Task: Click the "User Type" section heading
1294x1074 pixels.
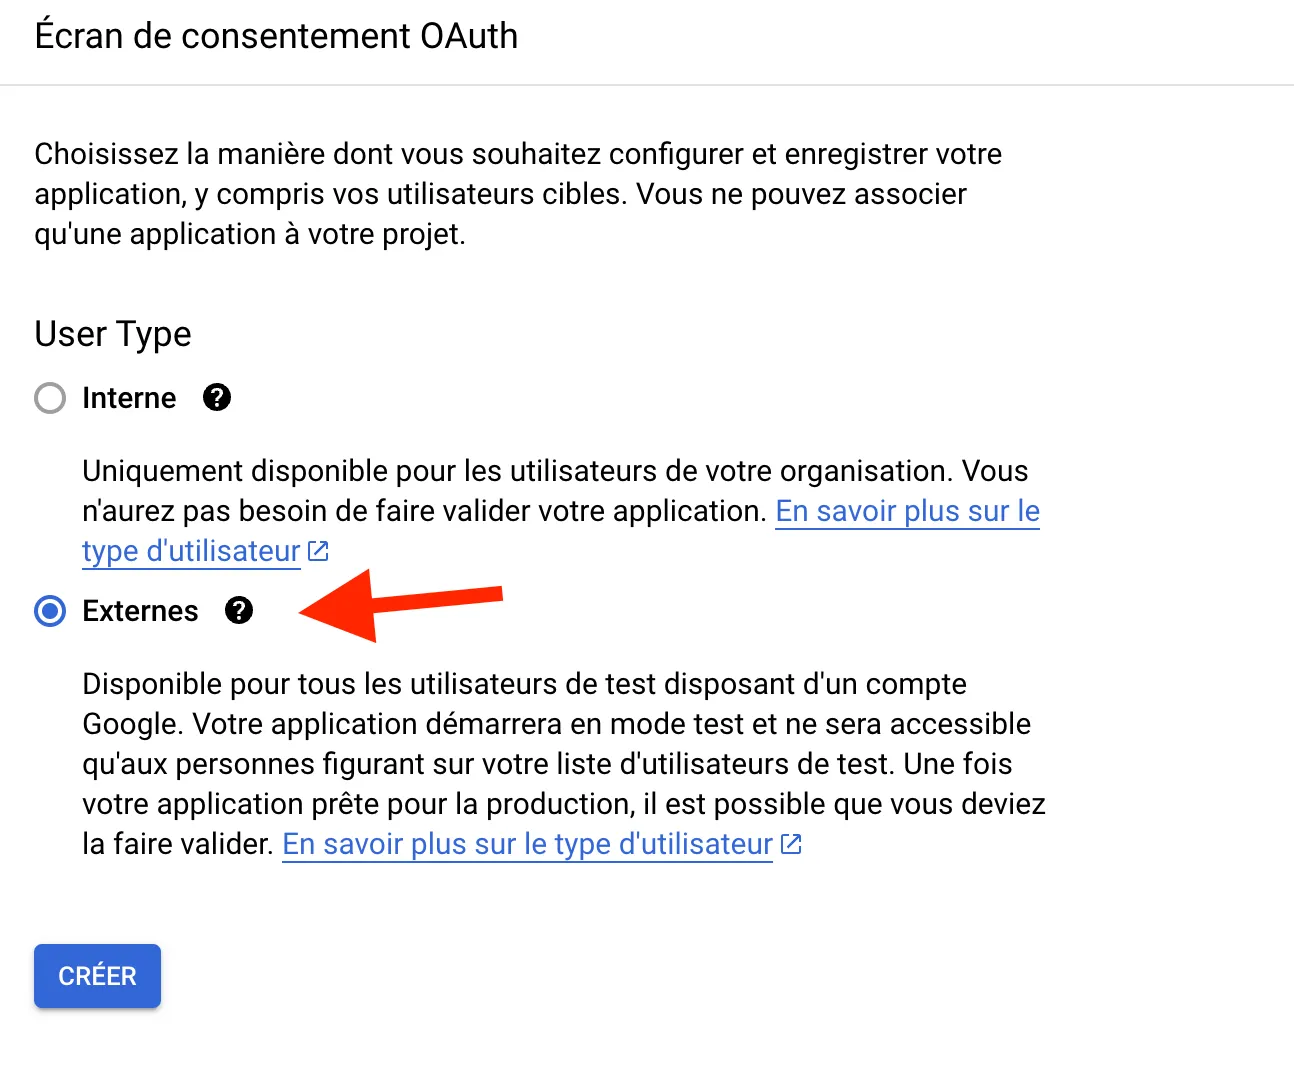Action: 112,334
